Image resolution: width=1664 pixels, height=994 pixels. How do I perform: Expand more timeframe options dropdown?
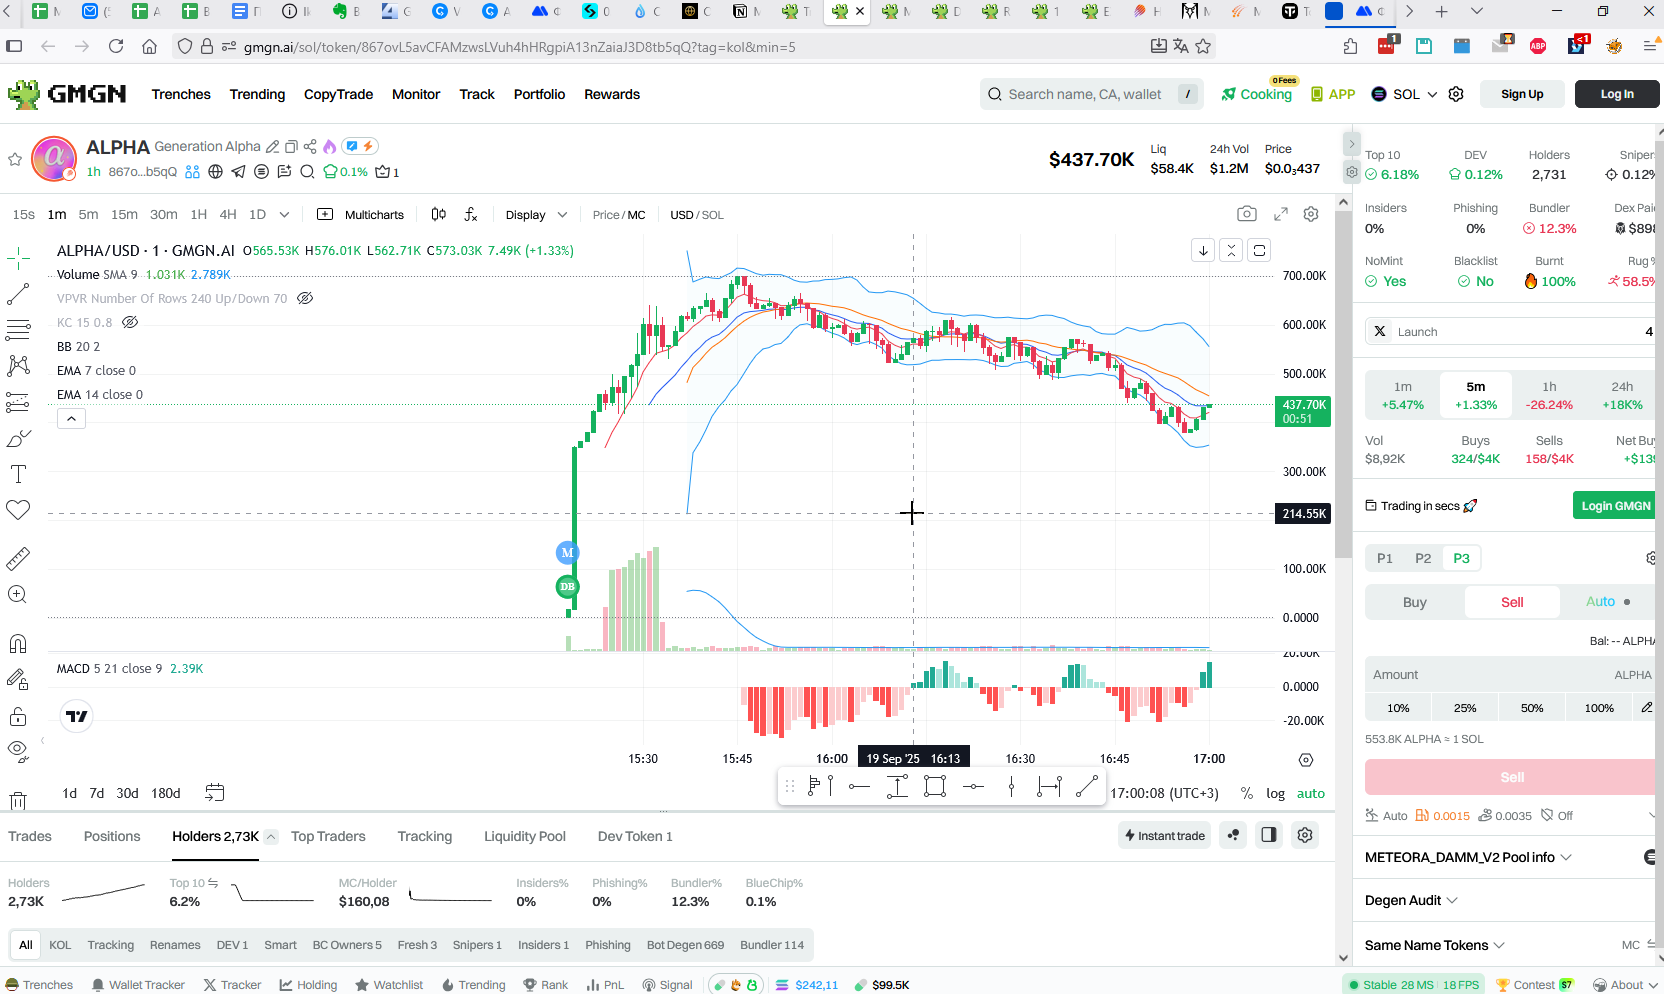point(284,214)
